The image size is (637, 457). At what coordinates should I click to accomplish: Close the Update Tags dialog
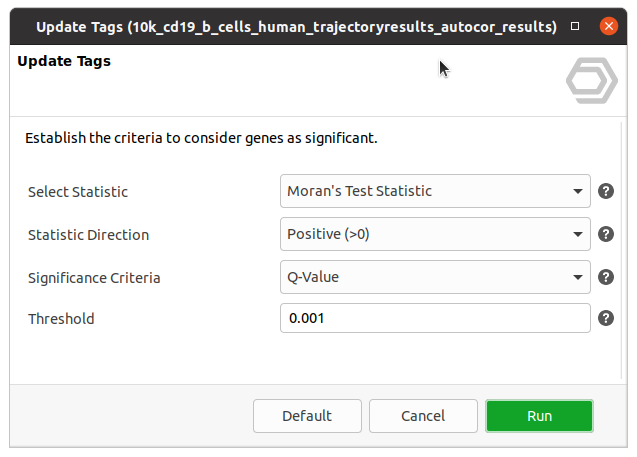(607, 26)
